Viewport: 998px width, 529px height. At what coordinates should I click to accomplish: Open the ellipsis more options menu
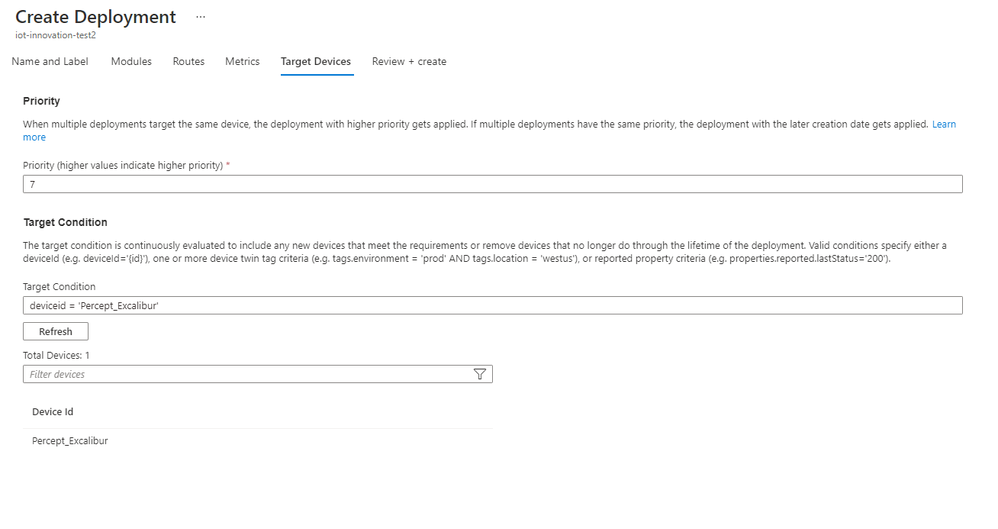coord(201,17)
